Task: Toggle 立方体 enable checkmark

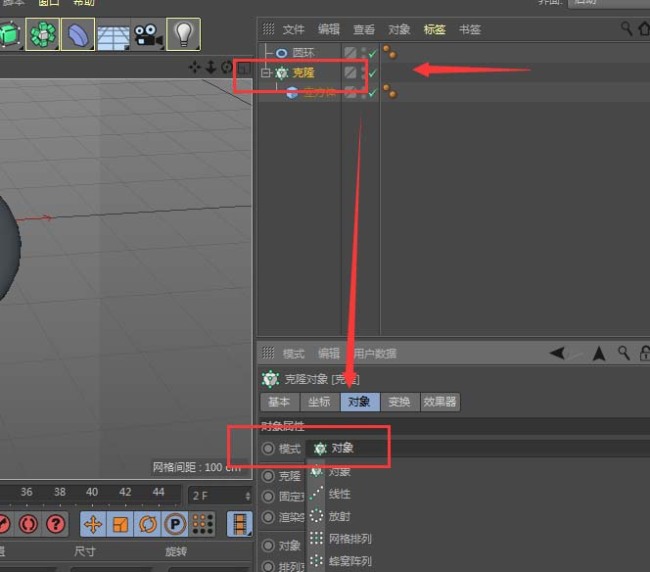Action: [372, 93]
